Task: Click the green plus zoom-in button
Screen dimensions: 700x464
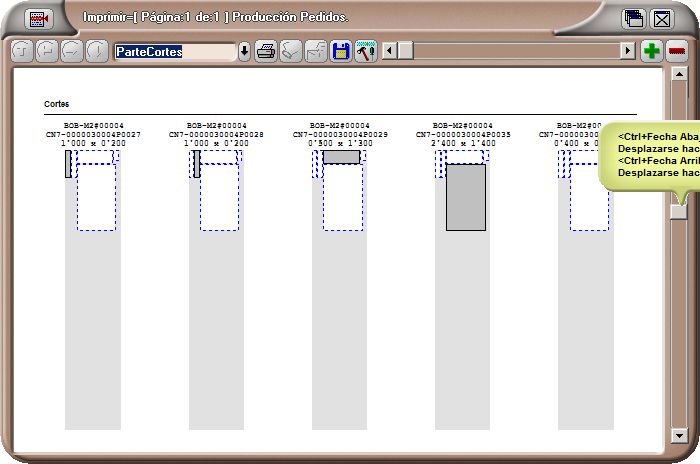Action: click(653, 51)
